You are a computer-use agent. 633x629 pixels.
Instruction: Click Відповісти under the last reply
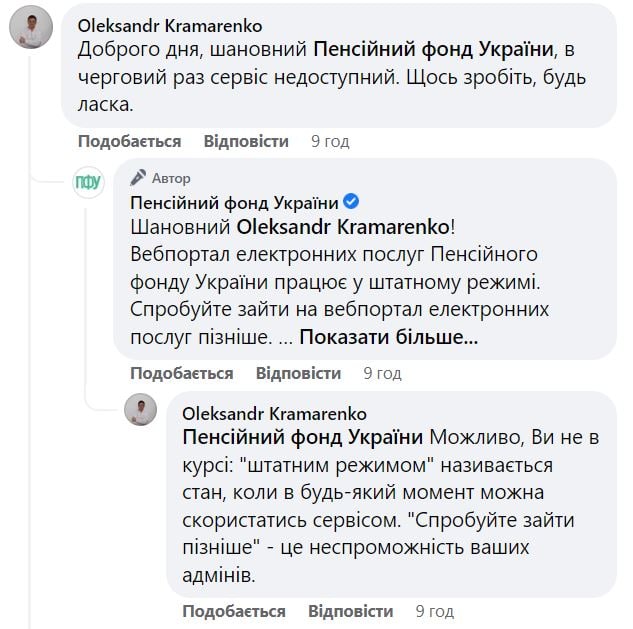coord(350,611)
